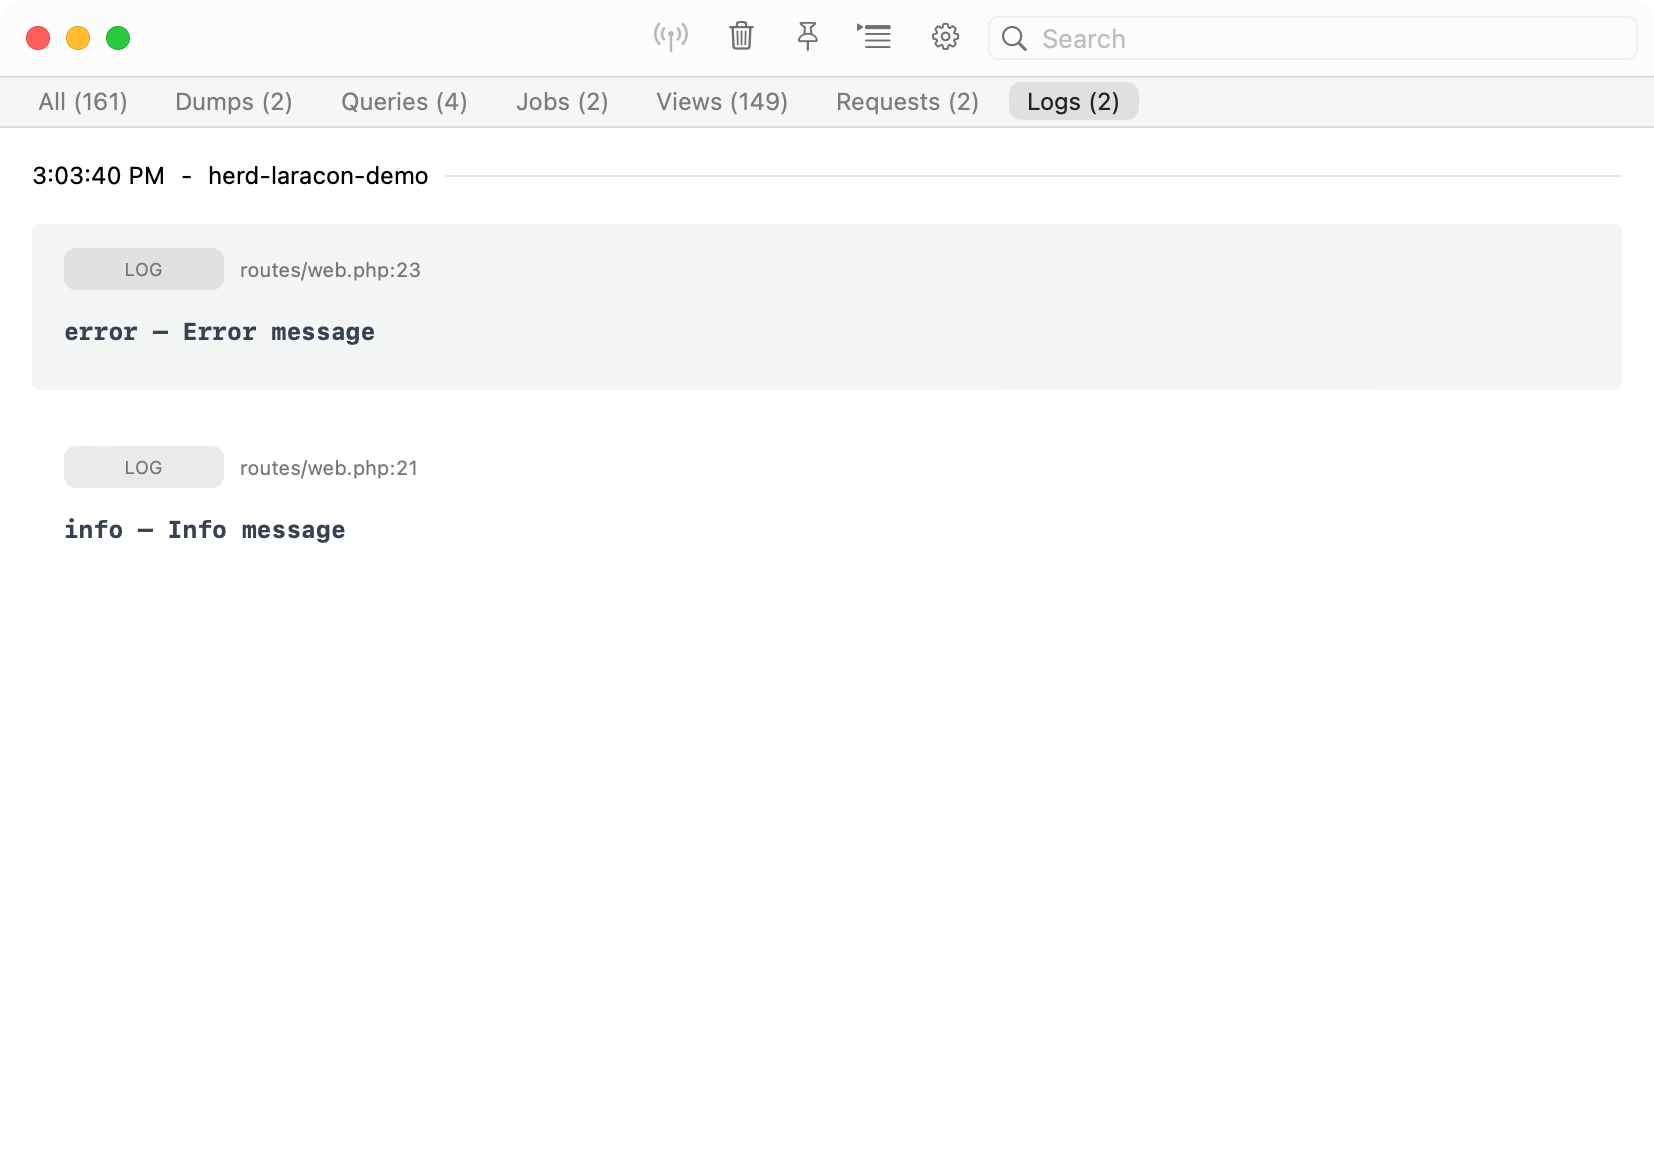Open the routes/web.php:21 file link
1654x1166 pixels.
[x=329, y=468]
